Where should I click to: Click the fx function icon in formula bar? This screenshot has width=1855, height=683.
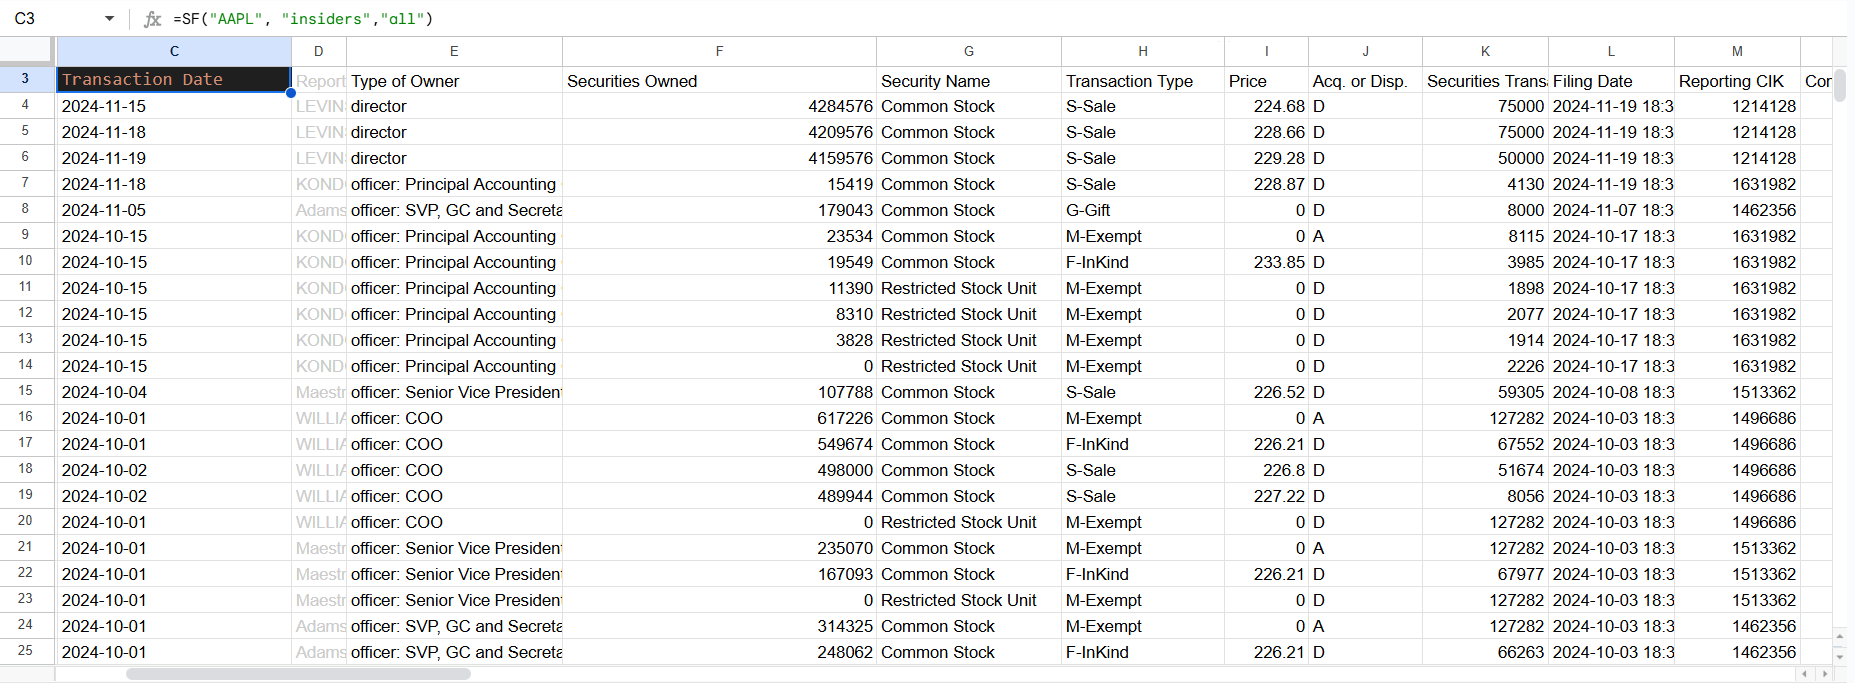[153, 19]
